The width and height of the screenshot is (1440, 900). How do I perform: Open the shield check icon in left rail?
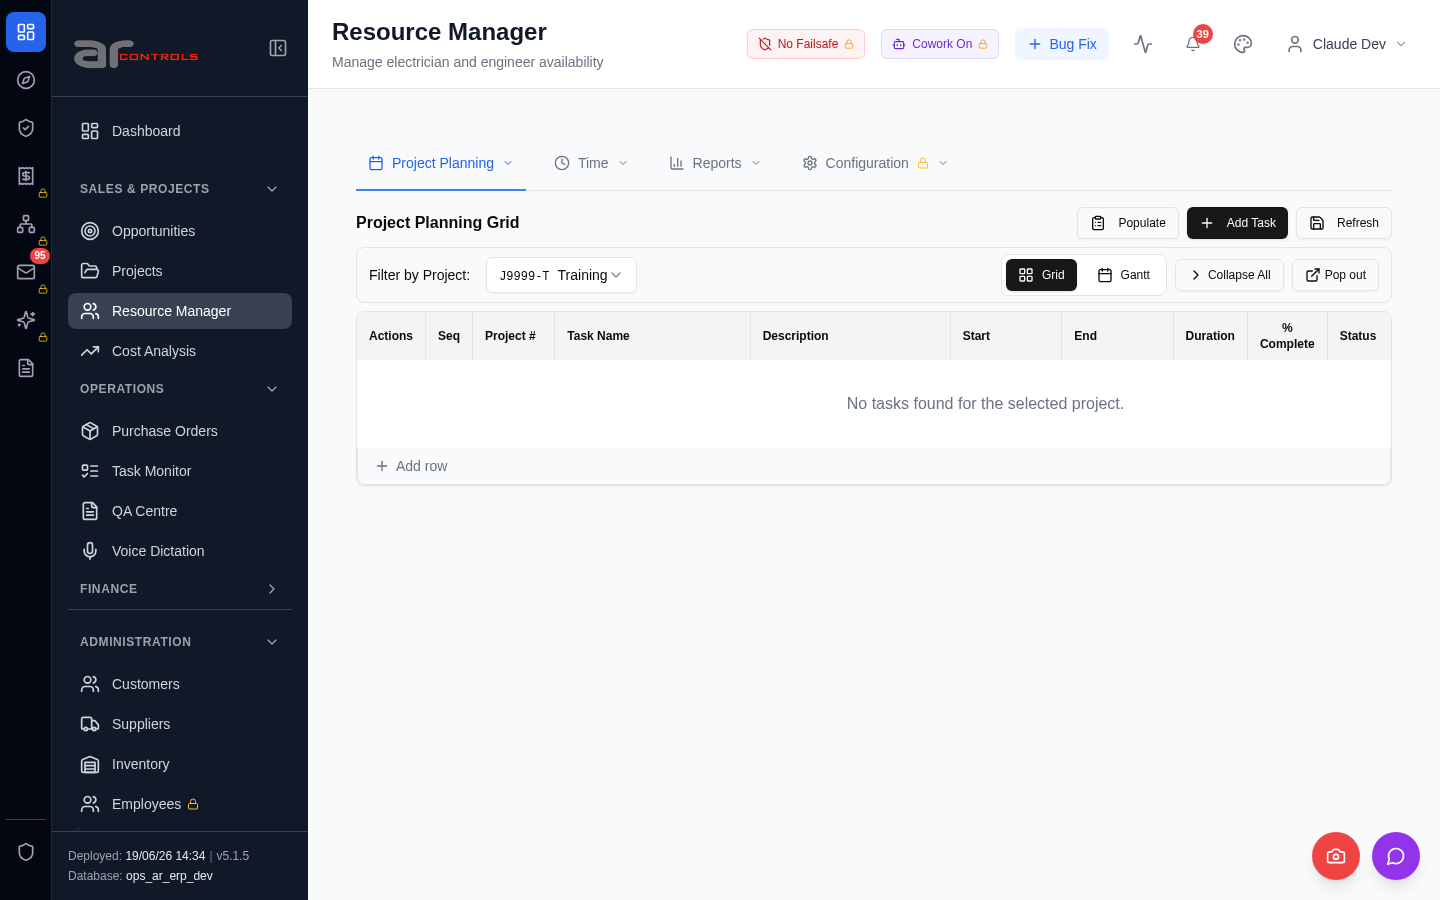pos(26,128)
